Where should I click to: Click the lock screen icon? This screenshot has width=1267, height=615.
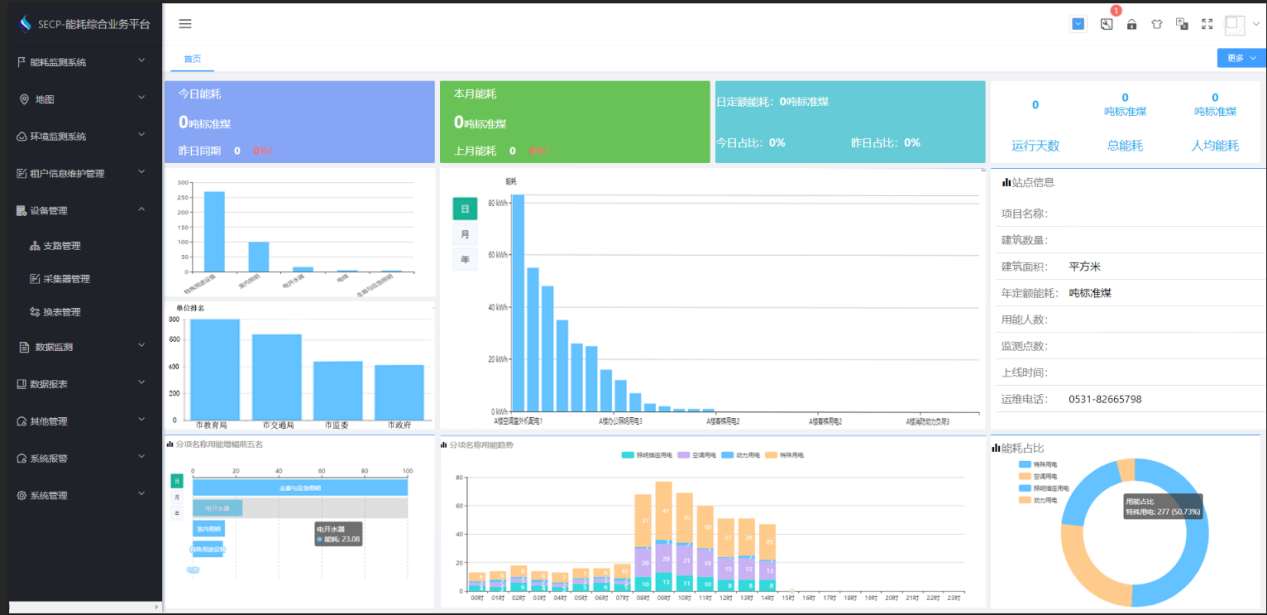(x=1131, y=24)
